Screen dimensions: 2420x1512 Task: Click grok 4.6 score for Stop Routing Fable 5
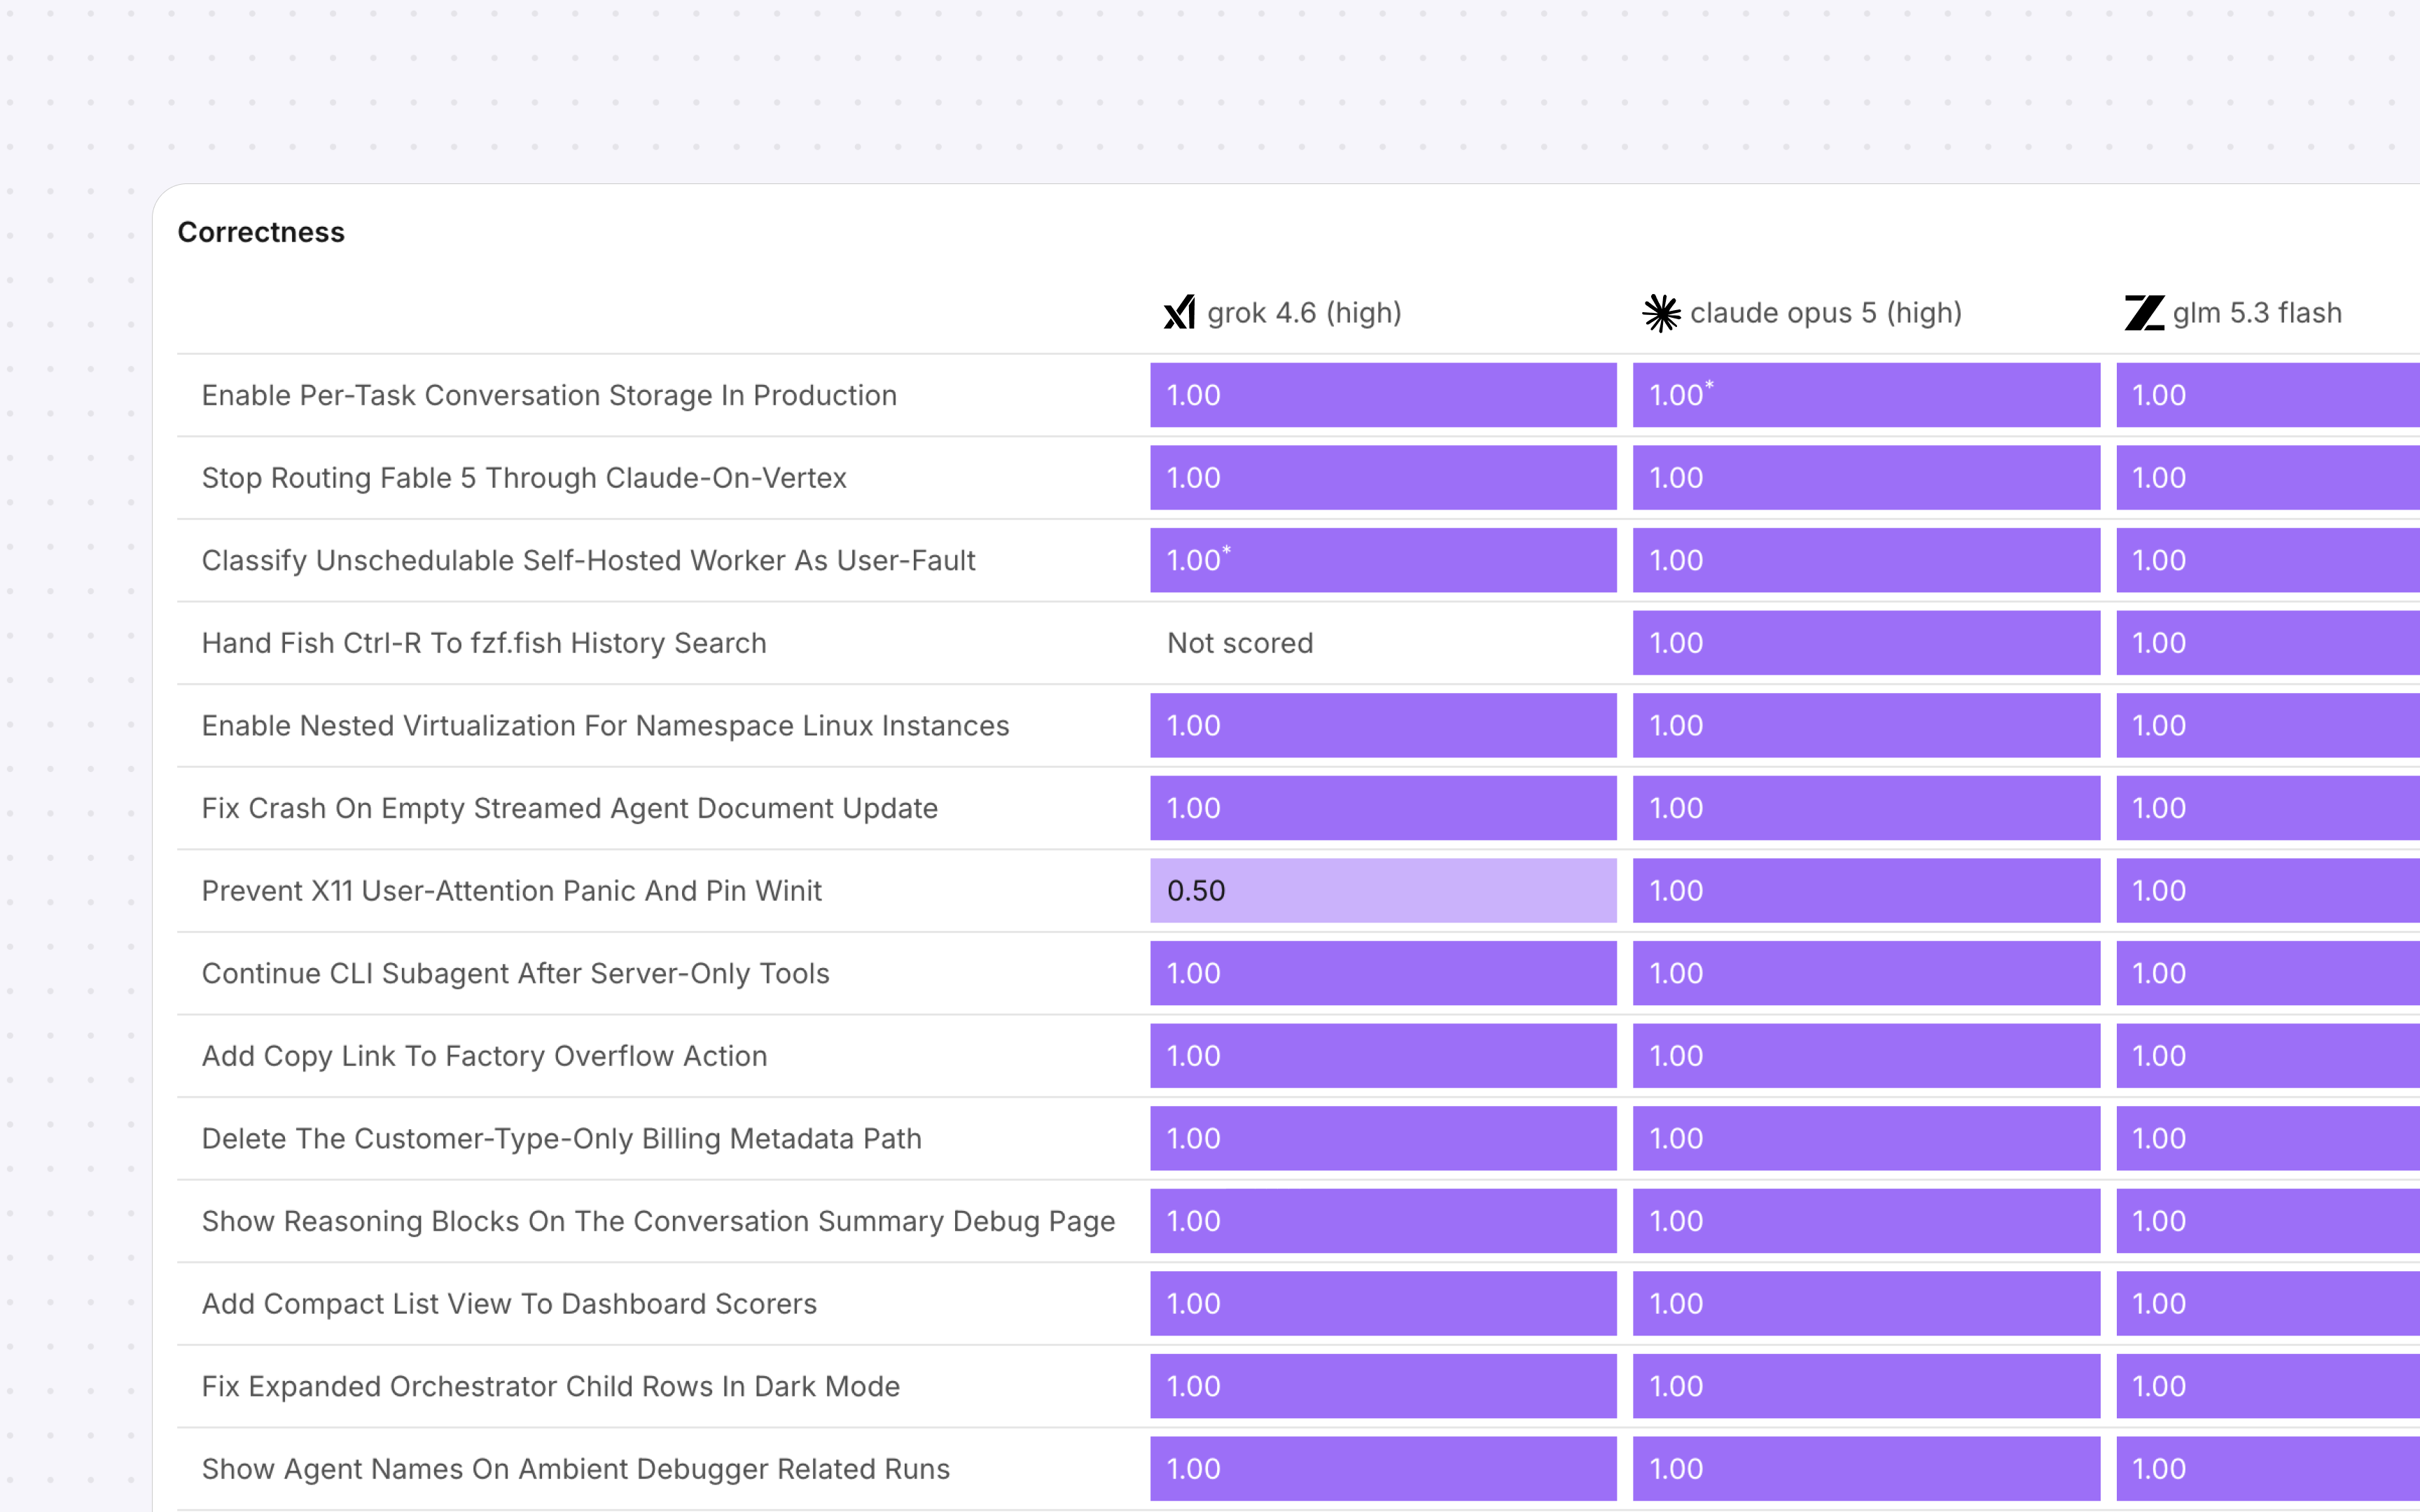coord(1383,478)
